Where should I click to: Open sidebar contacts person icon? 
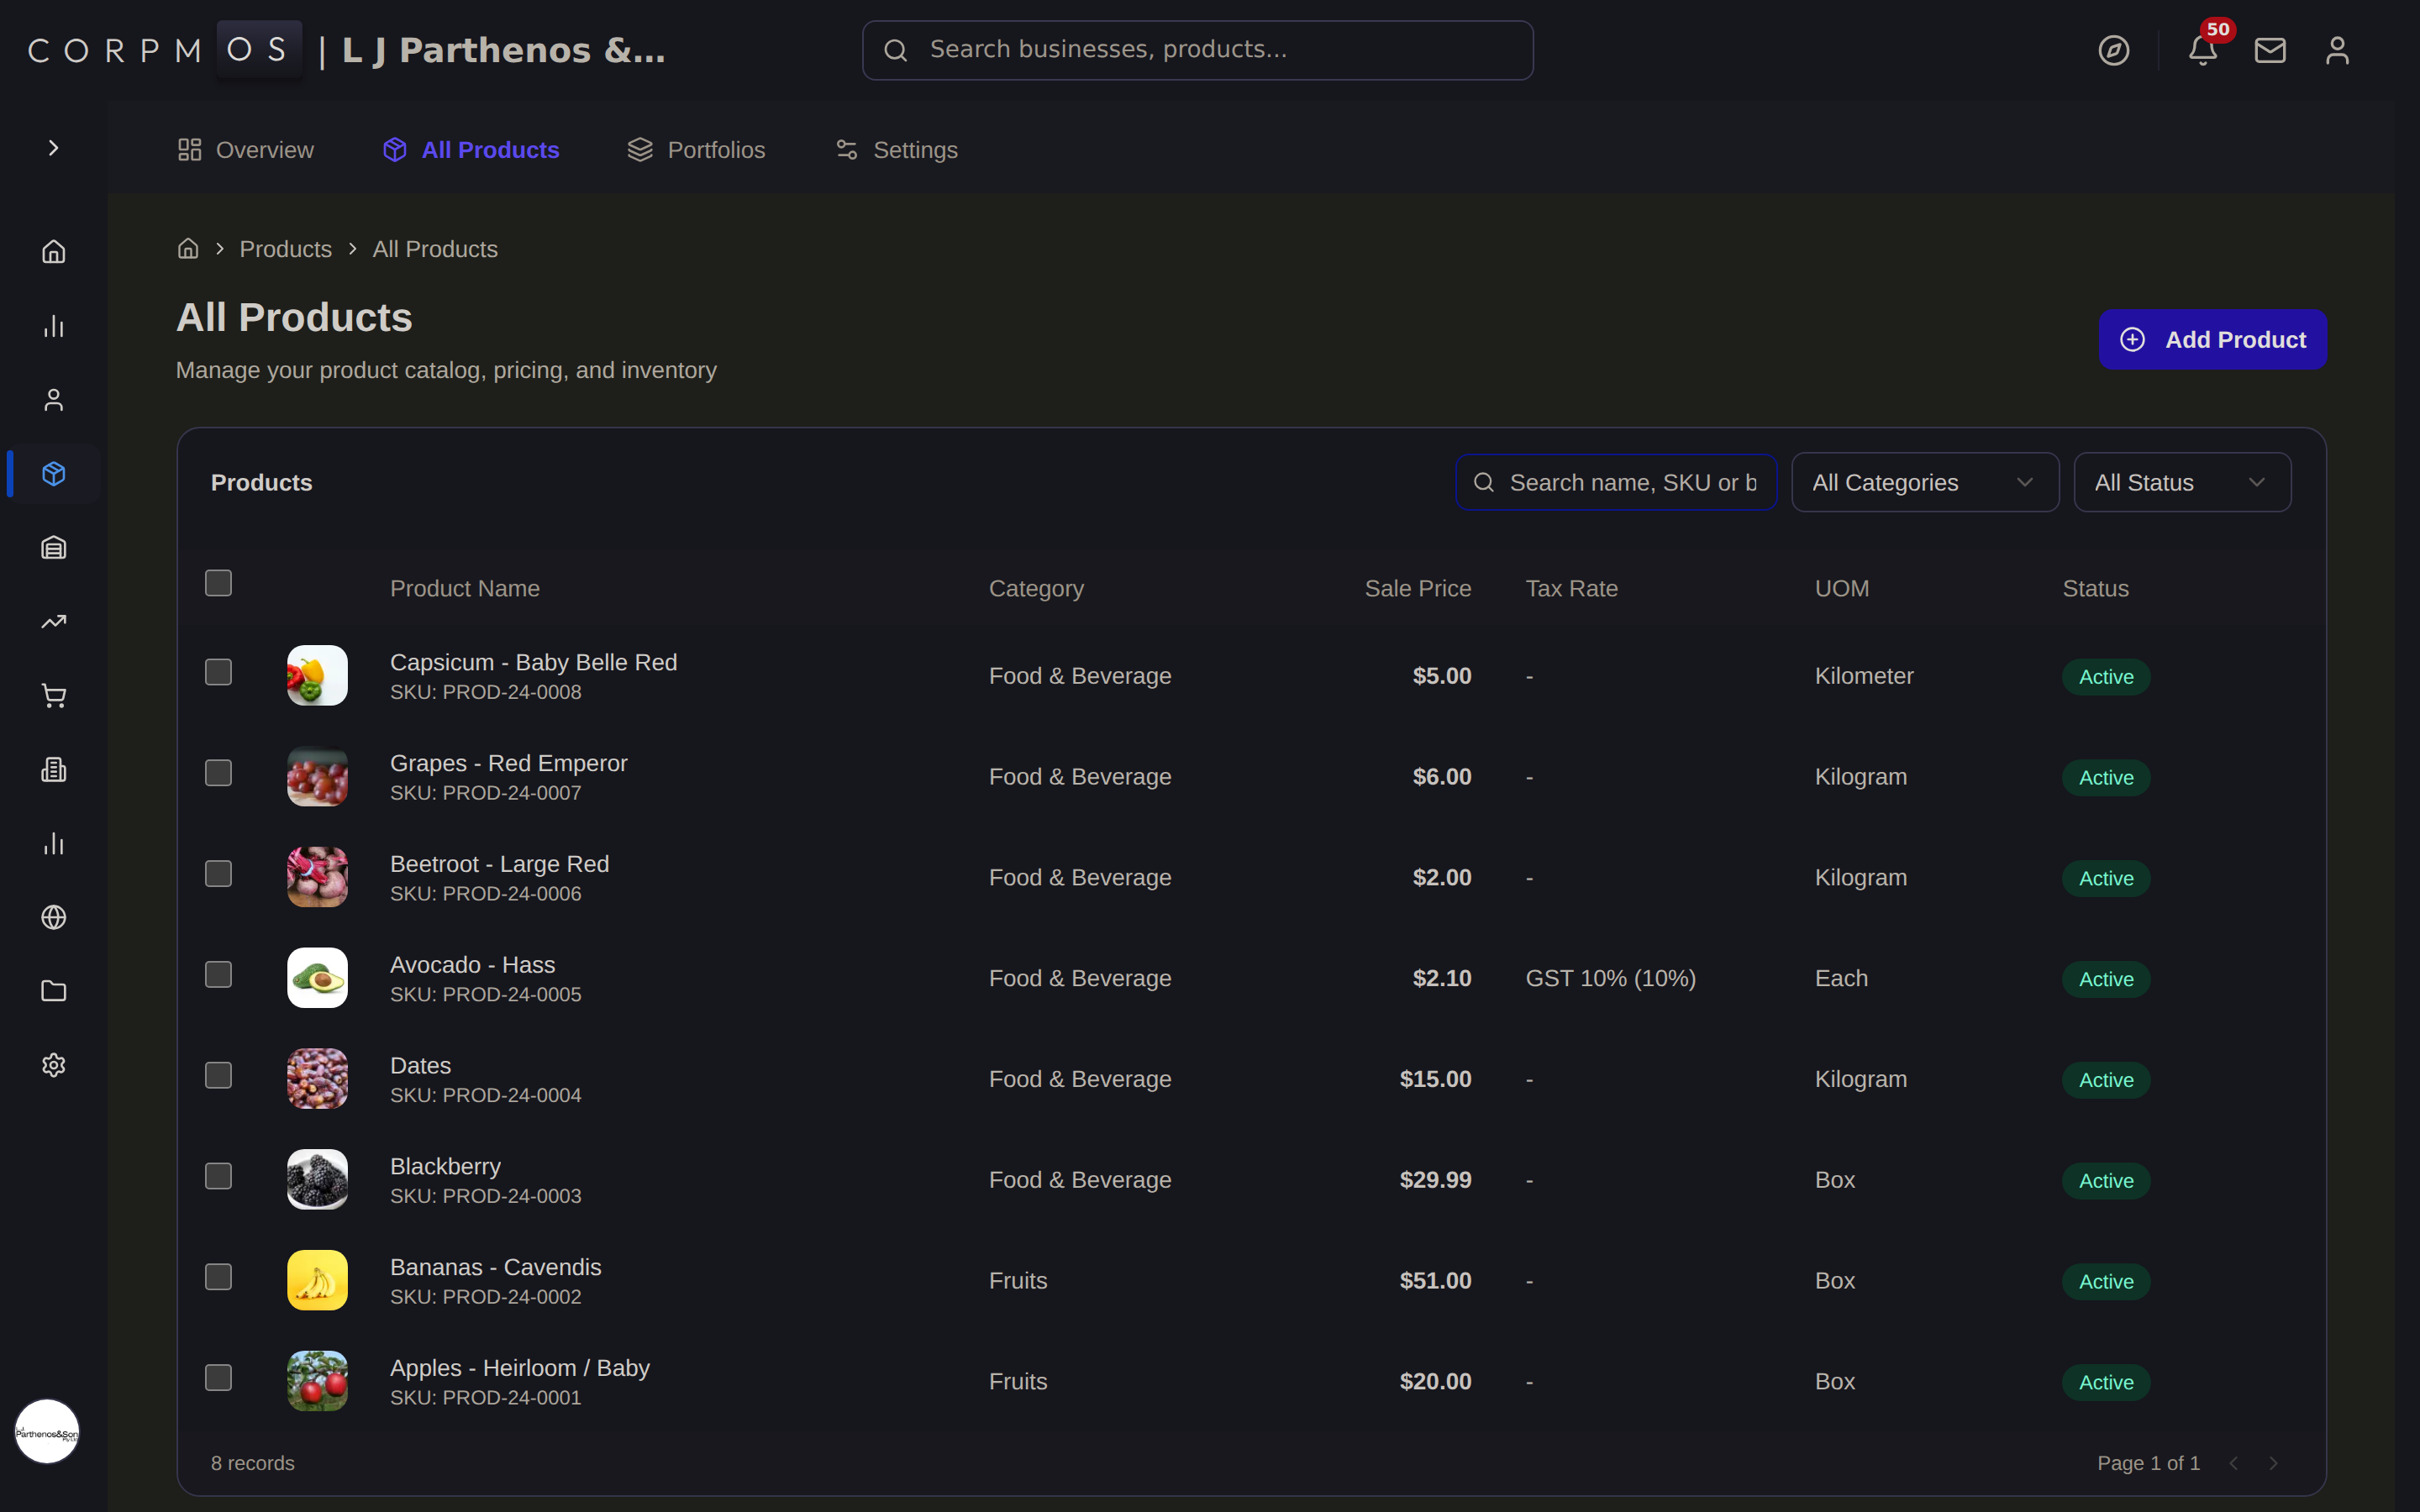tap(54, 400)
